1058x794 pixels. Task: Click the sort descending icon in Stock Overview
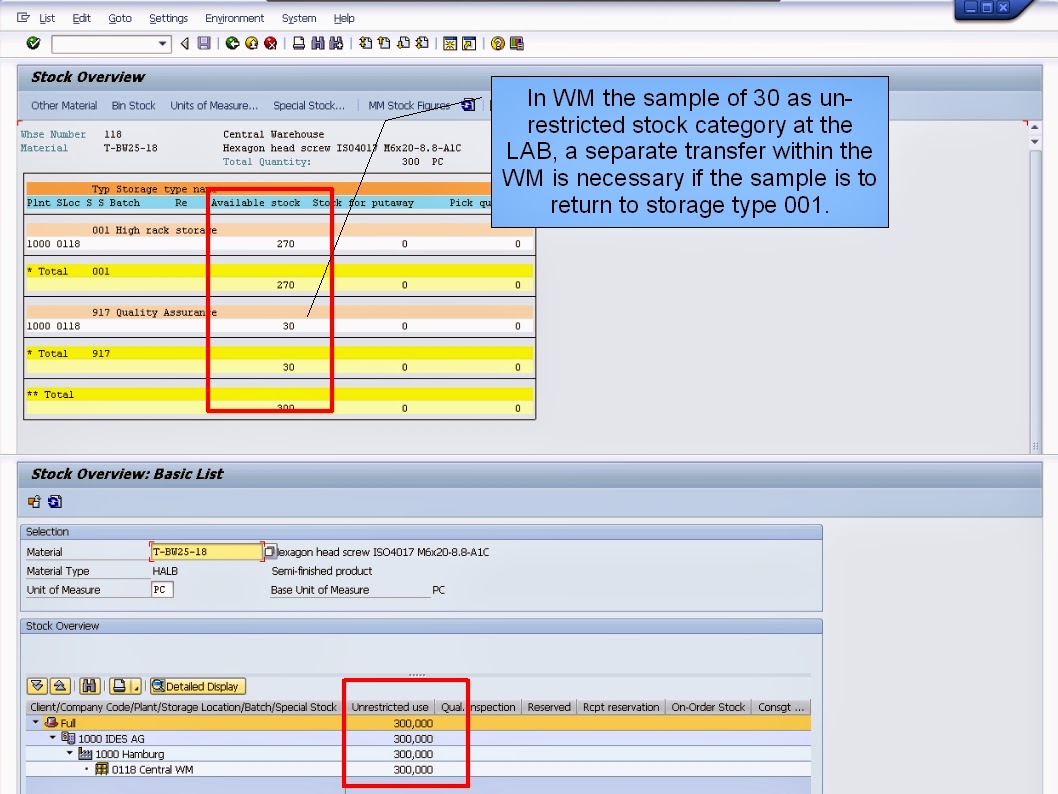point(36,686)
